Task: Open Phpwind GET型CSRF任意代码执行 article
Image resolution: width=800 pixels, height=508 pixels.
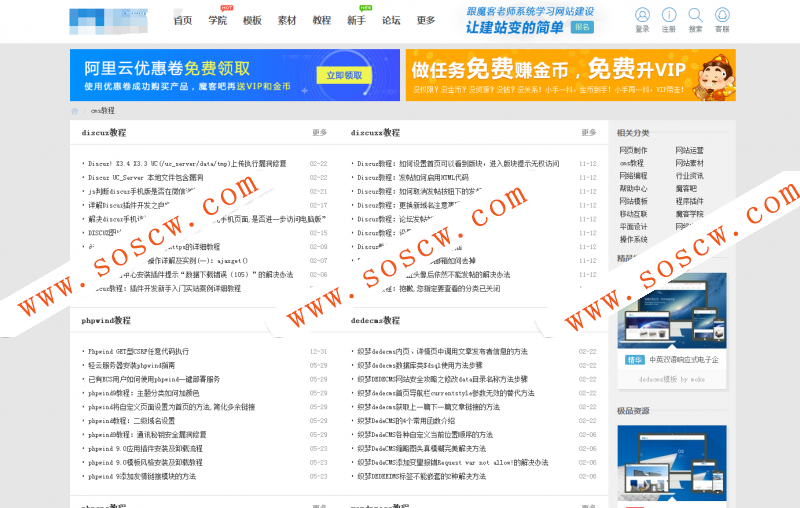Action: [138, 351]
